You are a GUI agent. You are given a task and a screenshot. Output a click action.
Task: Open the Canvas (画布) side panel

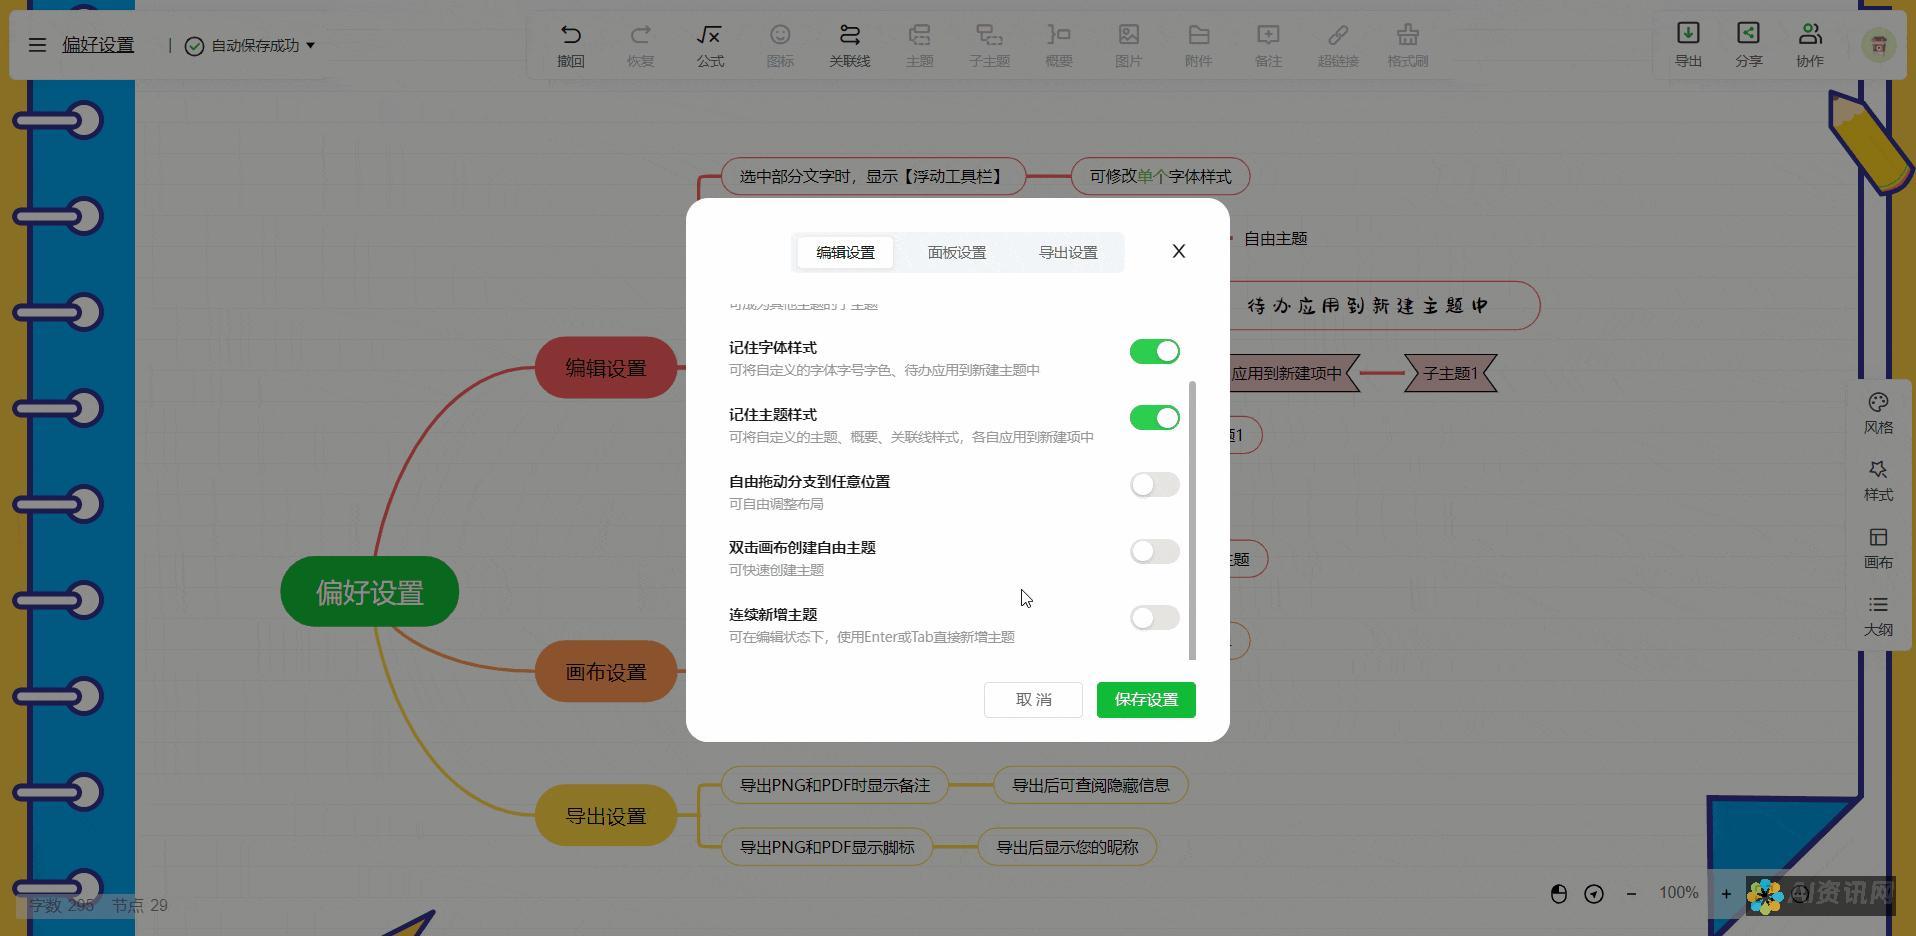tap(1878, 549)
